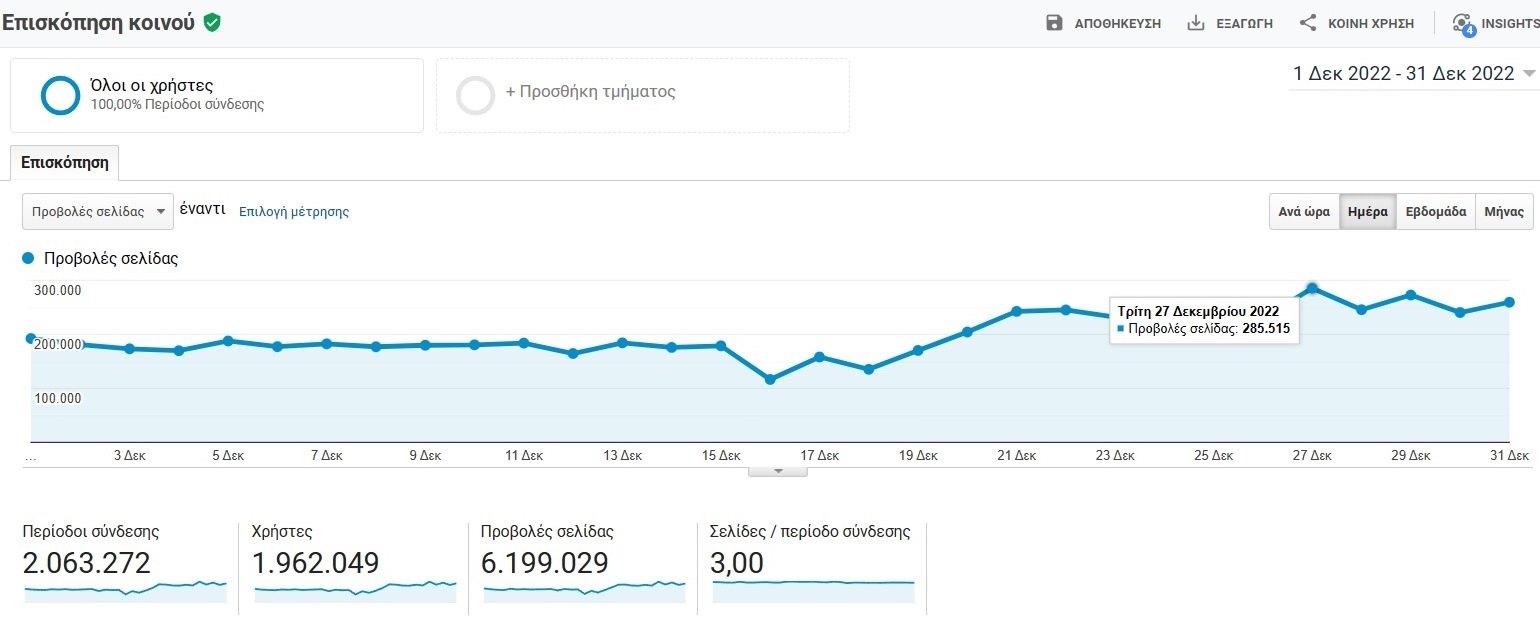Screen dimensions: 1540x629
Task: Expand the arrow handle below the chart
Action: point(777,471)
